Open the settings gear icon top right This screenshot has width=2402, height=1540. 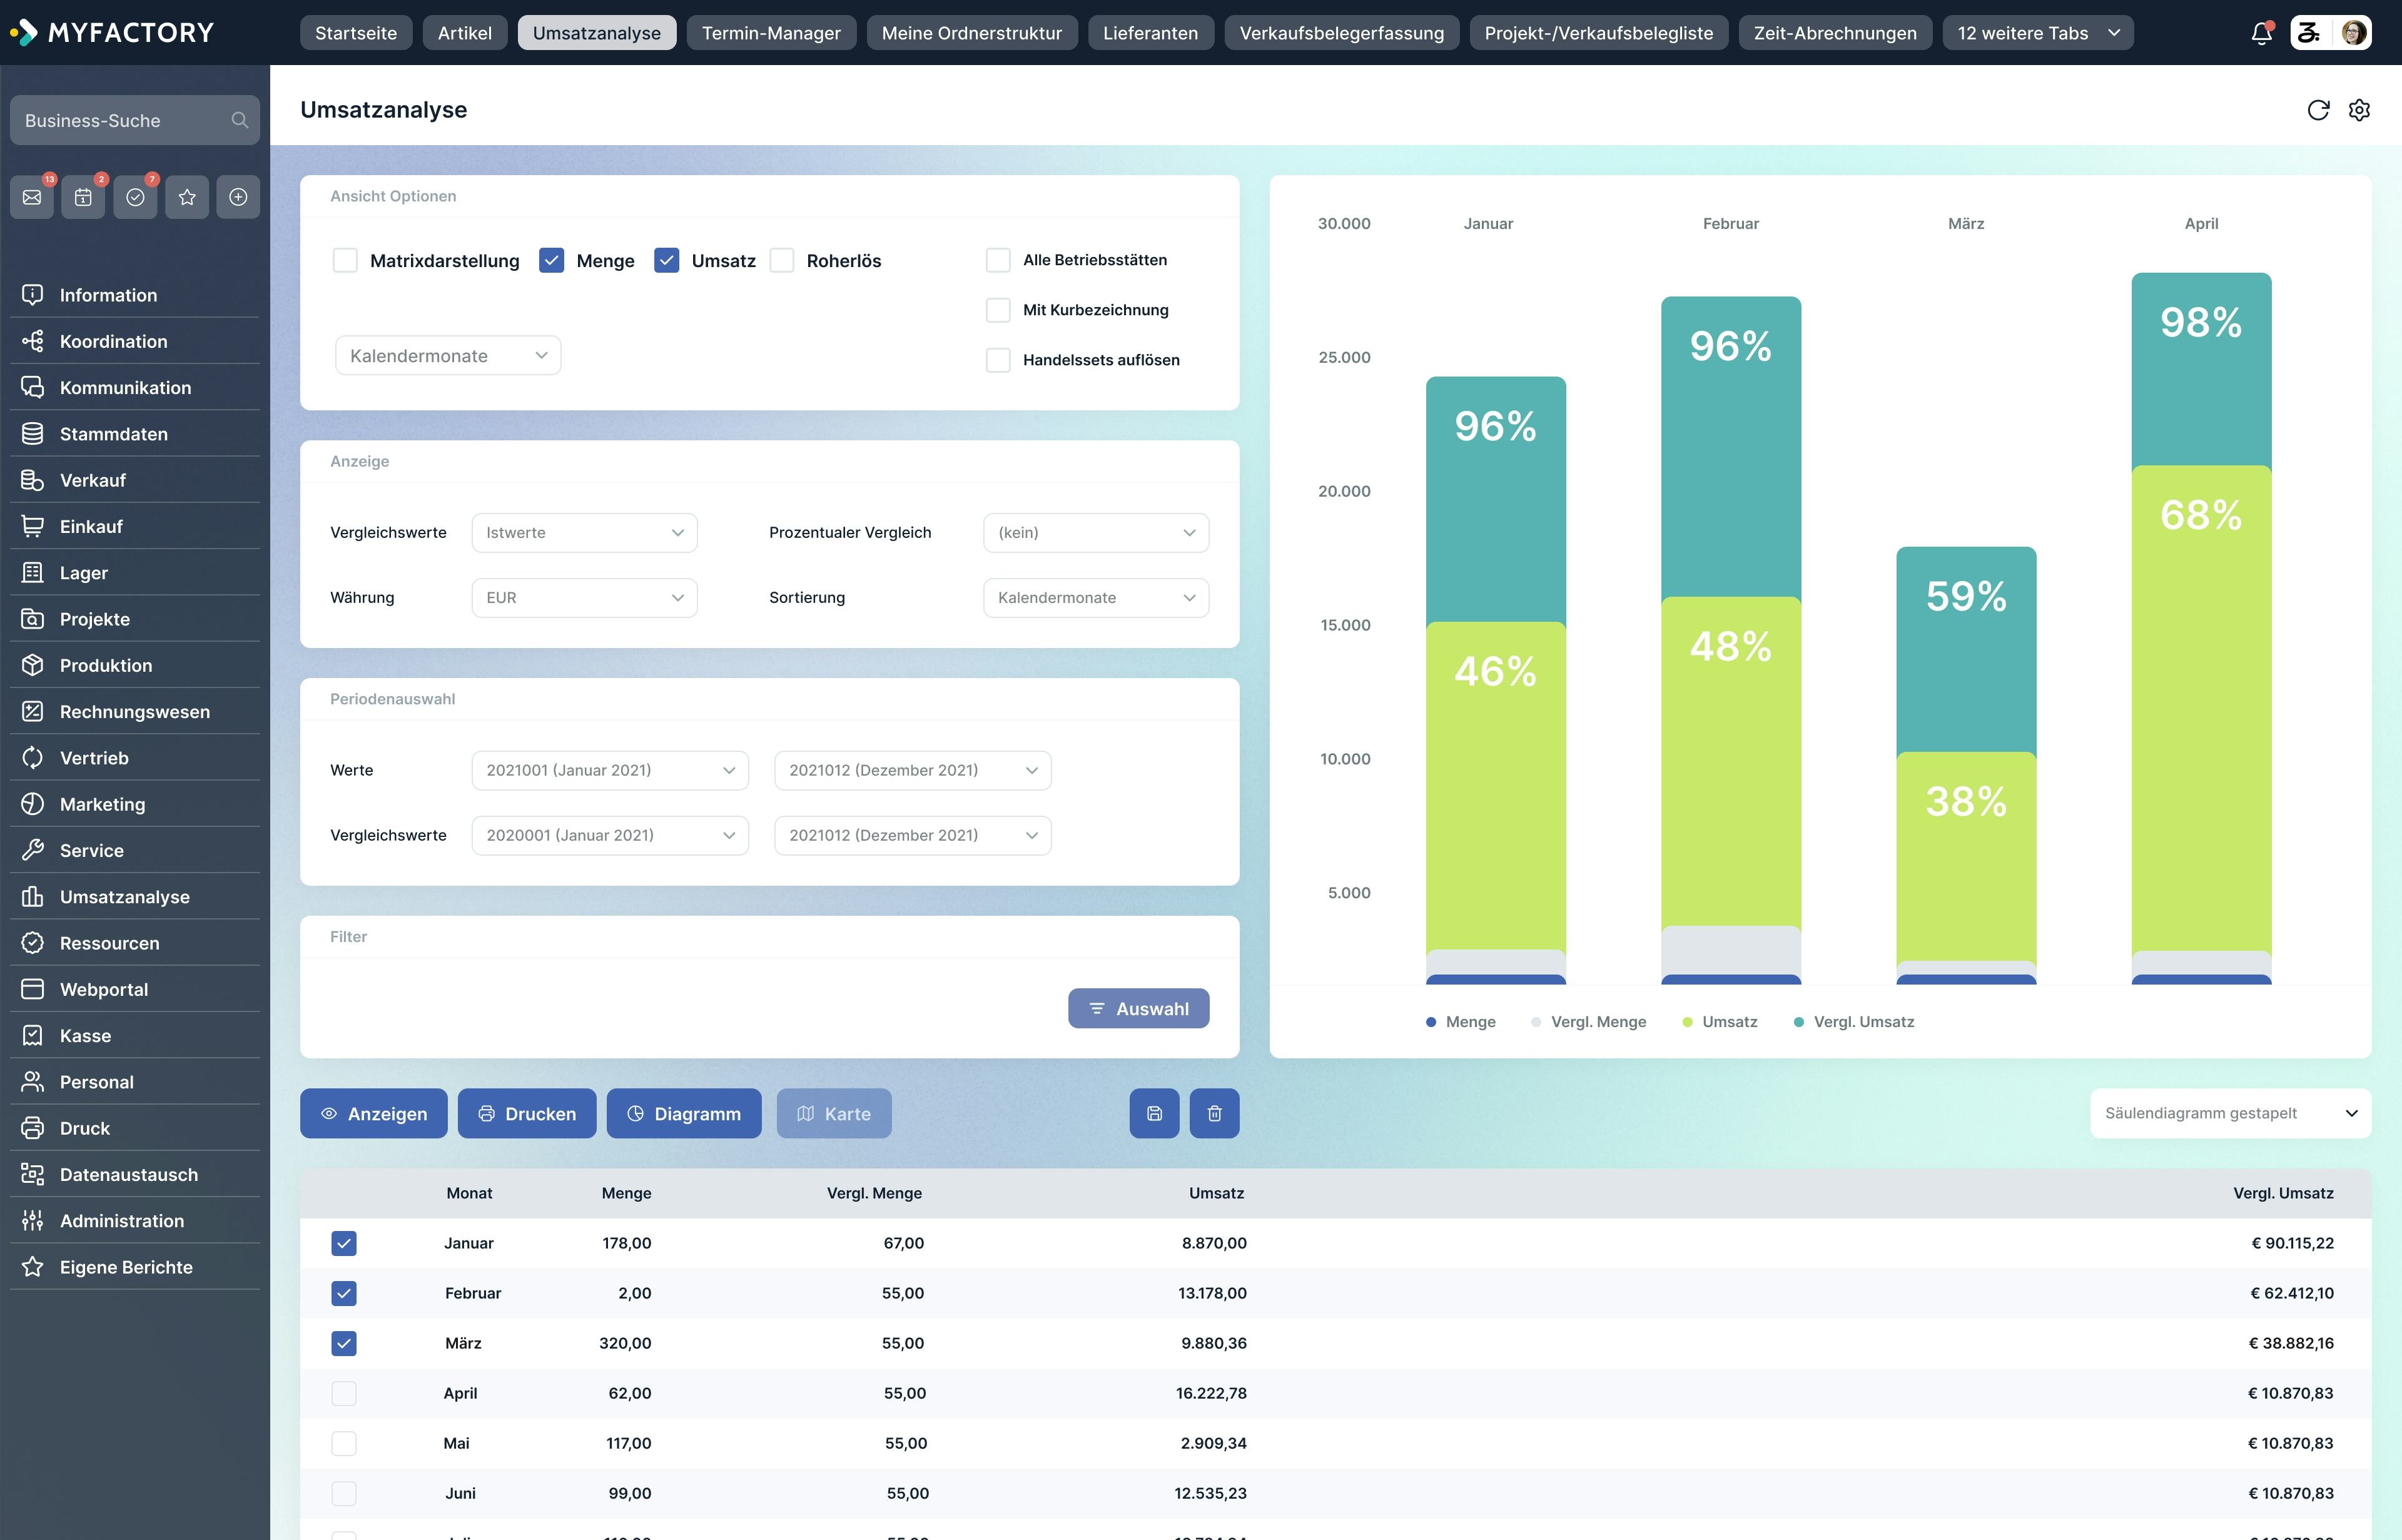click(2360, 109)
